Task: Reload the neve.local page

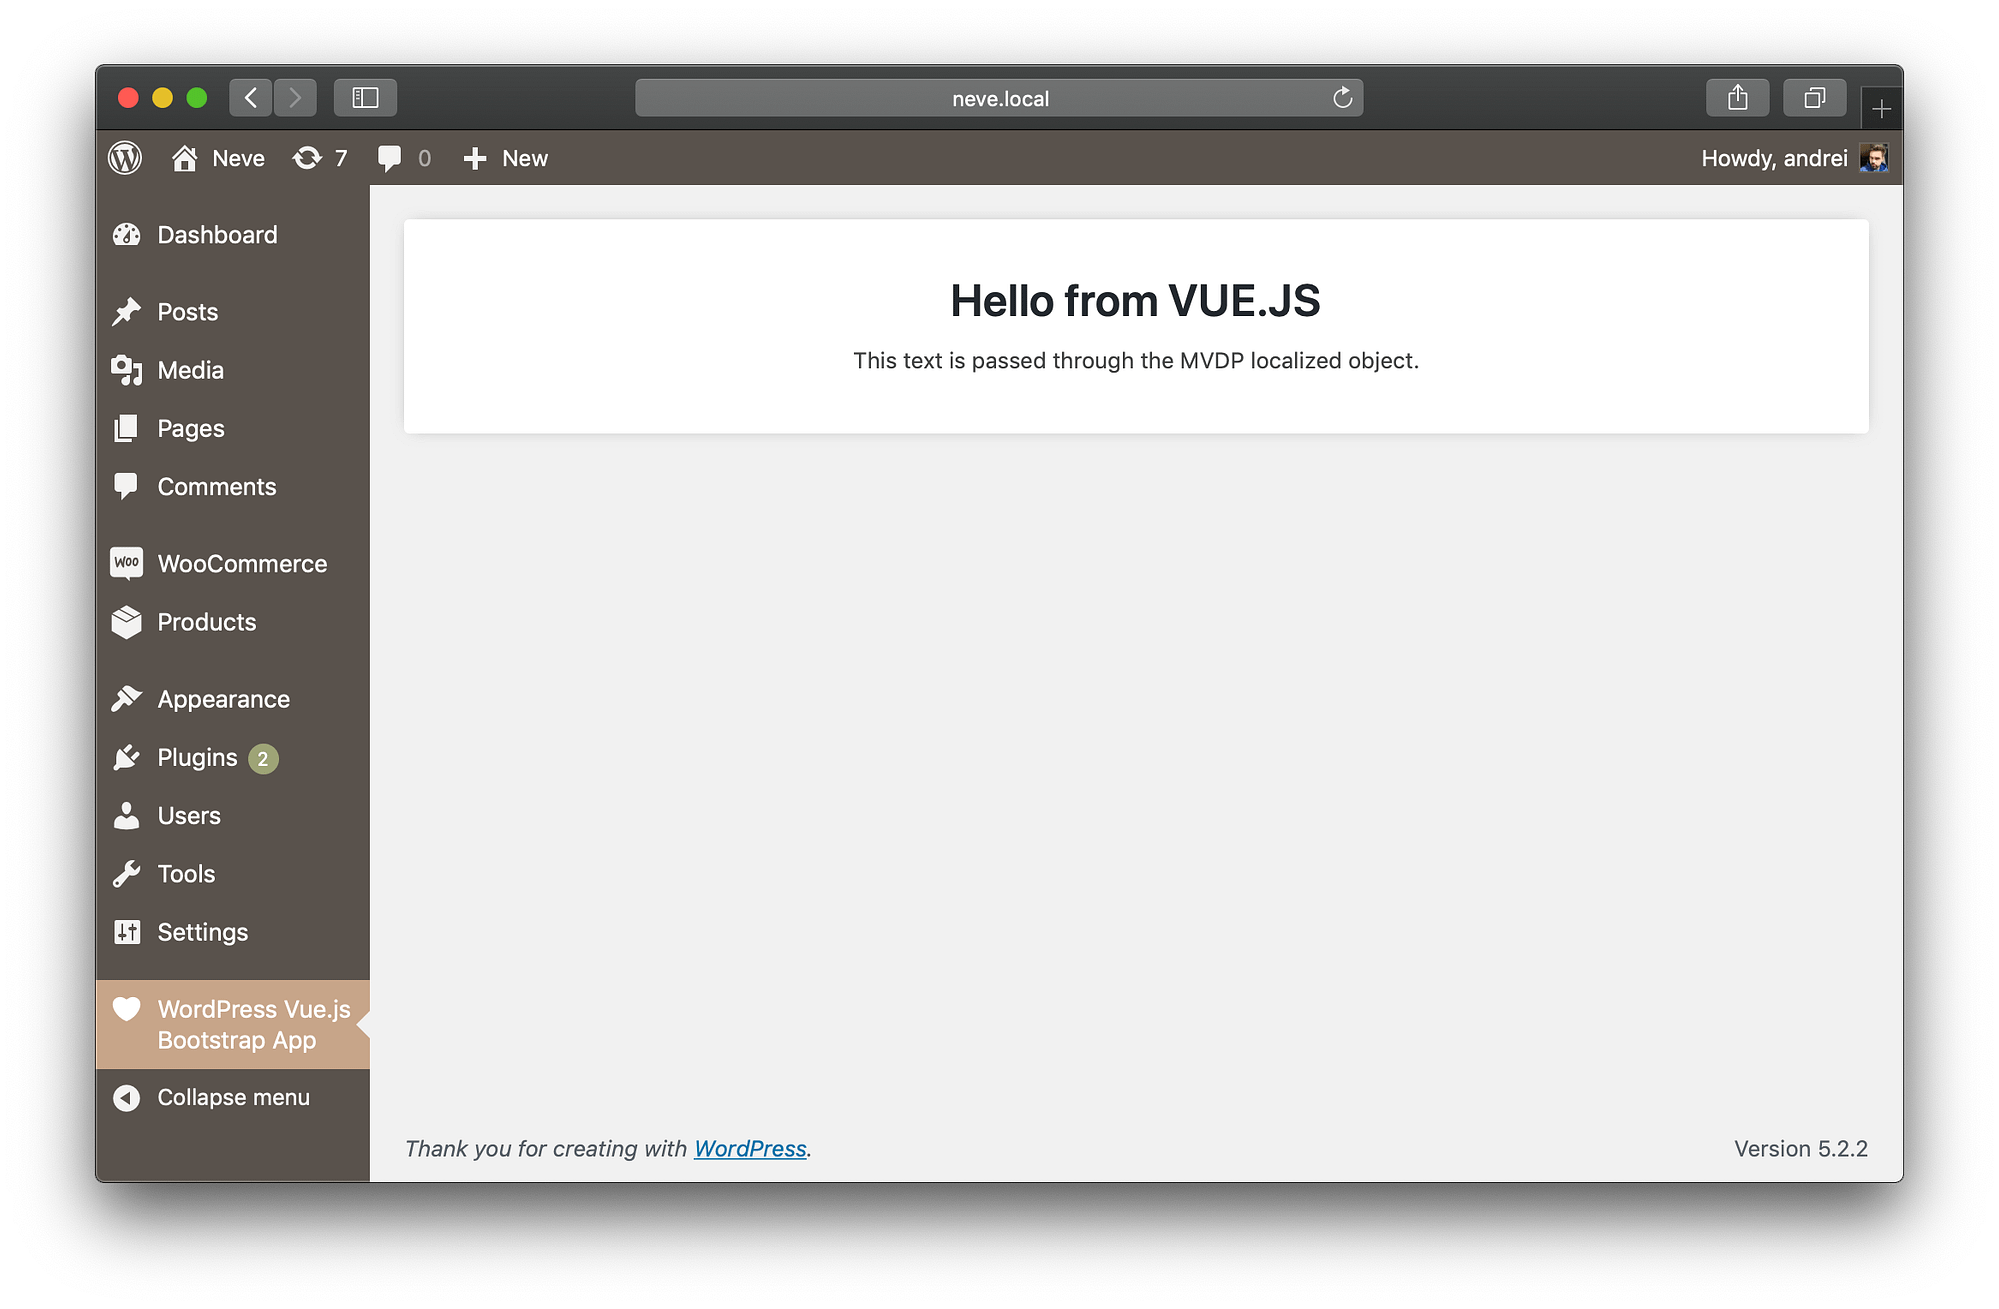Action: click(1342, 98)
